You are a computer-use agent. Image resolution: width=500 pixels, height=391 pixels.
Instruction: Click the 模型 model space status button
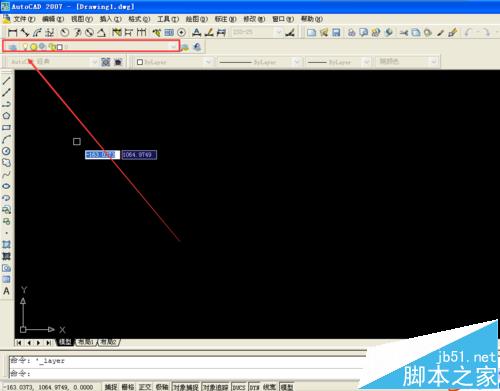tap(287, 387)
